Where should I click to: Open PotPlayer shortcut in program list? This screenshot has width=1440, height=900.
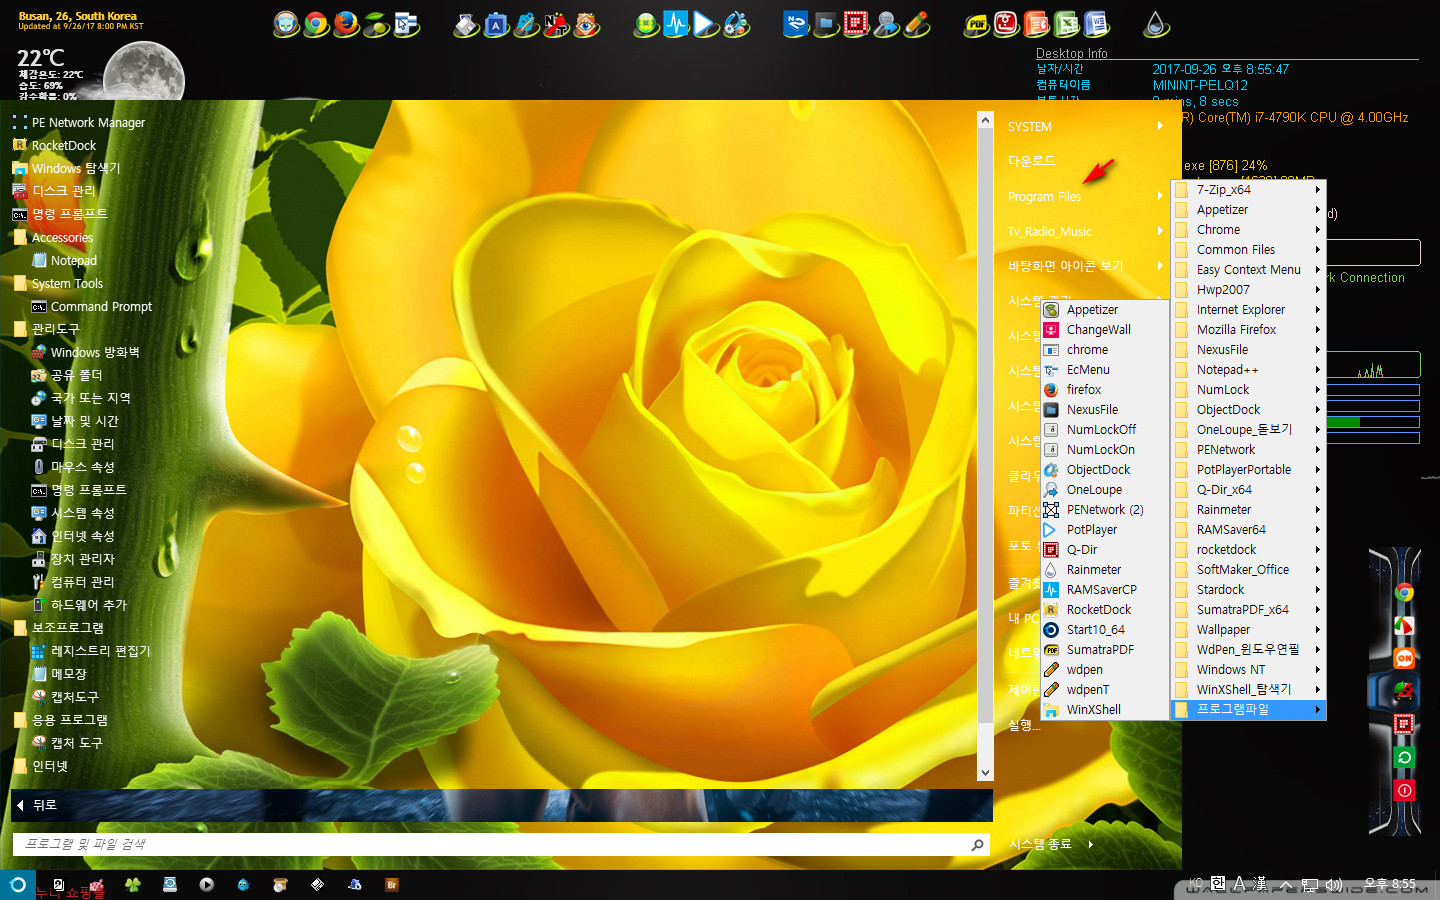point(1092,530)
